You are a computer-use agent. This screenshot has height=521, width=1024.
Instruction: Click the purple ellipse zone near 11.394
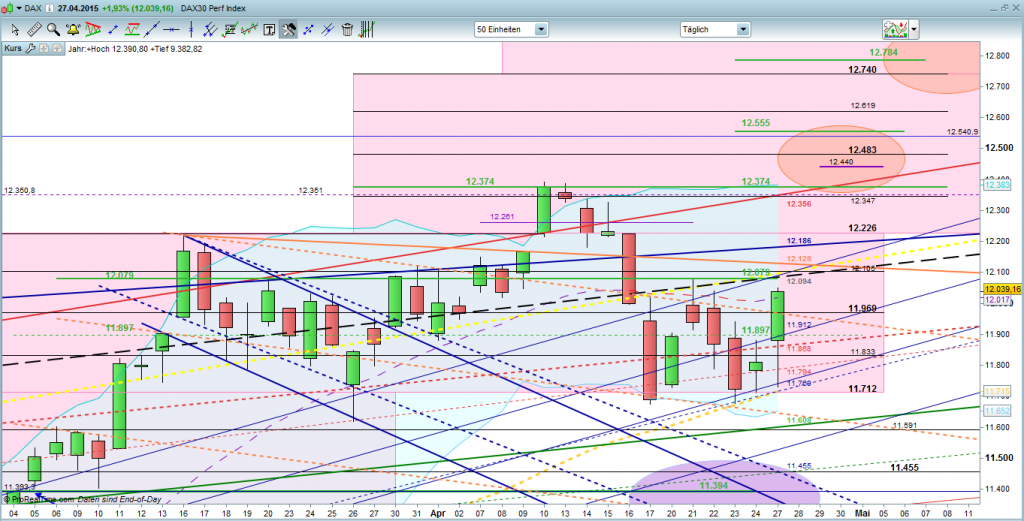click(x=726, y=482)
